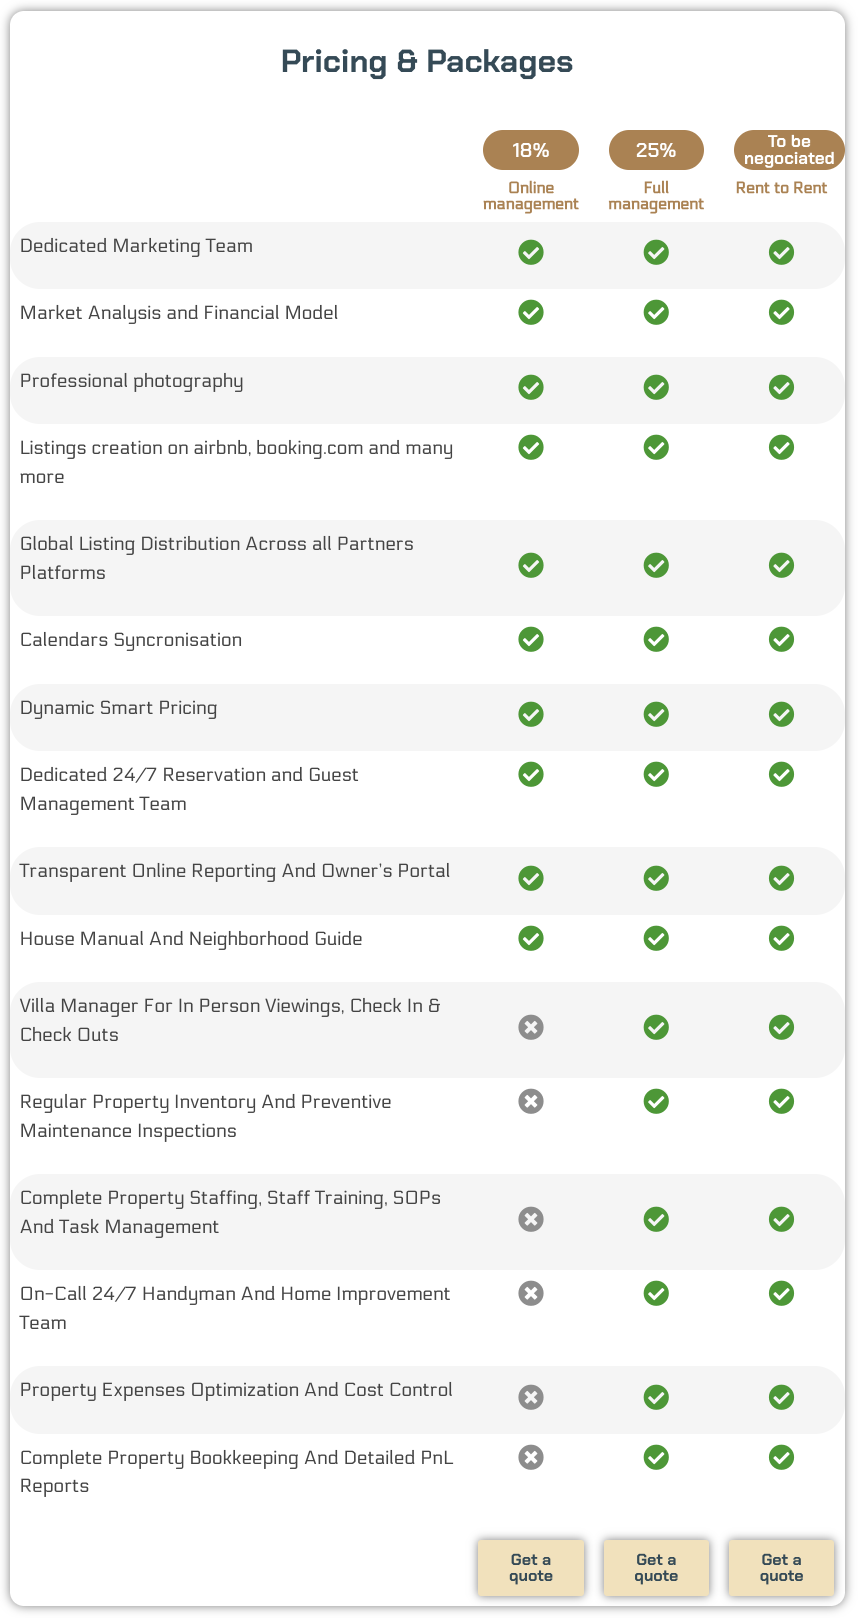
Task: Click Full management checkmark for Professional photography
Action: coord(656,387)
